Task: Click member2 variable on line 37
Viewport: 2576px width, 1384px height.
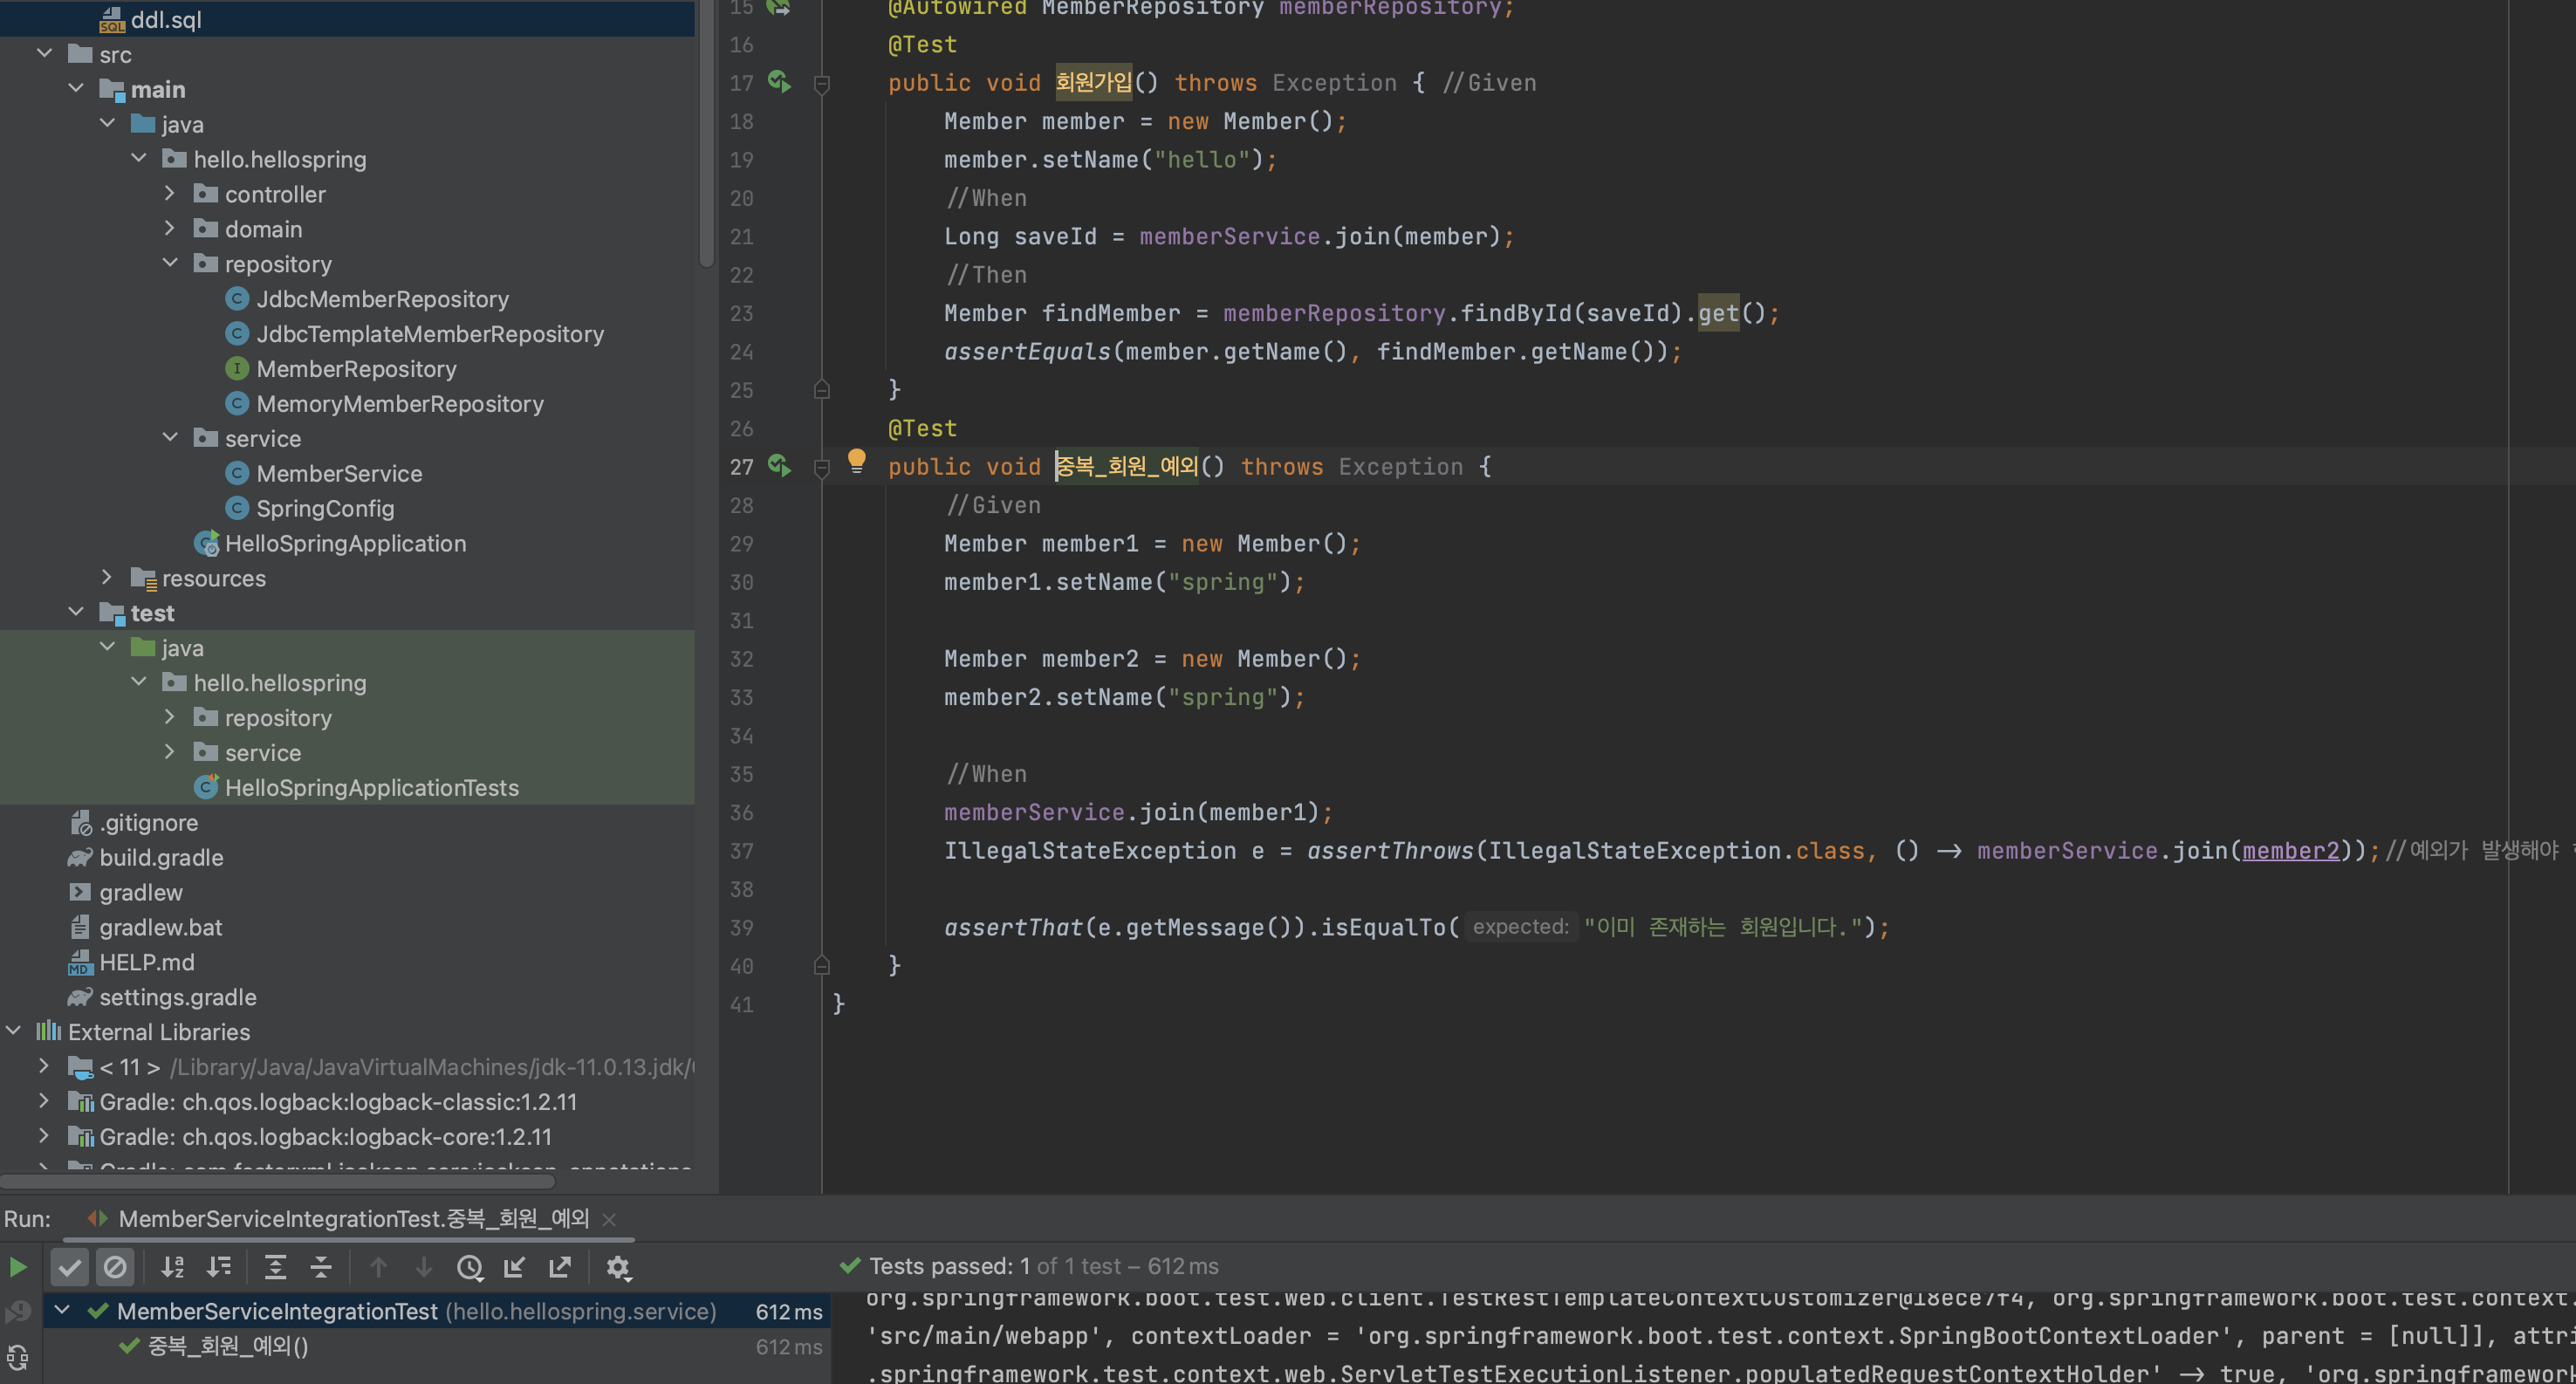Action: pyautogui.click(x=2290, y=851)
